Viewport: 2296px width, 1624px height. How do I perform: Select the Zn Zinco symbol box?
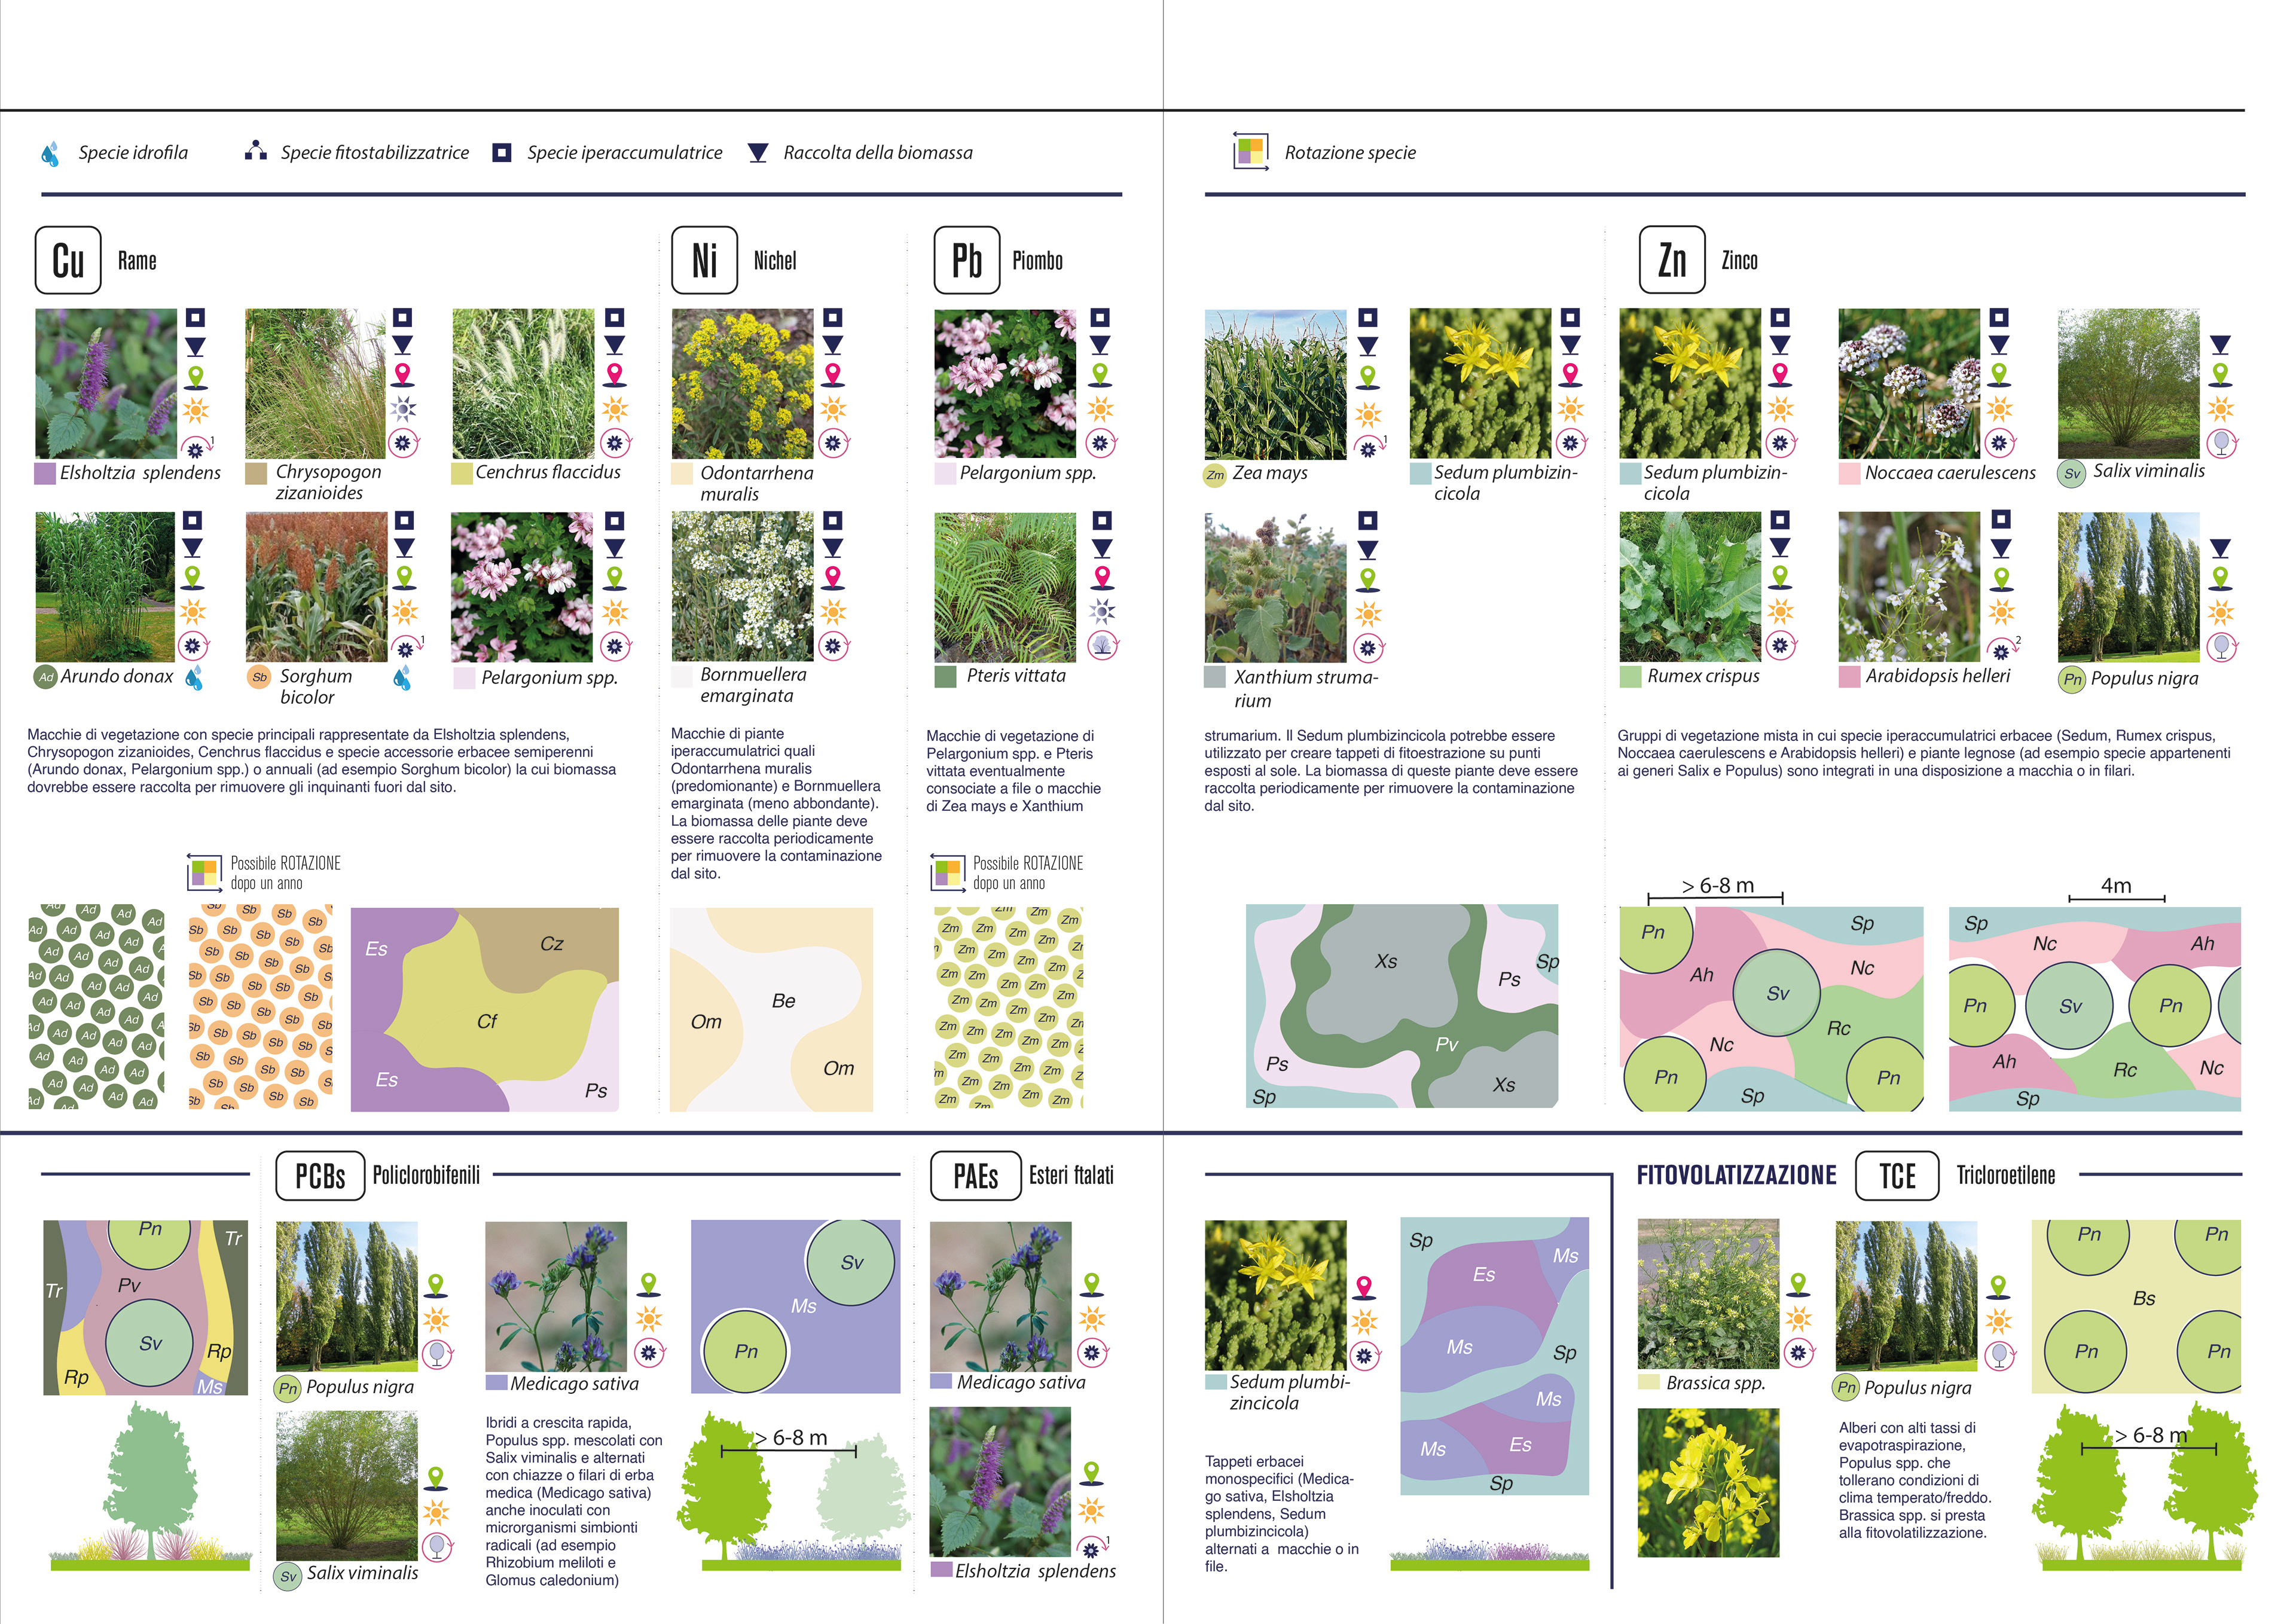[1672, 260]
